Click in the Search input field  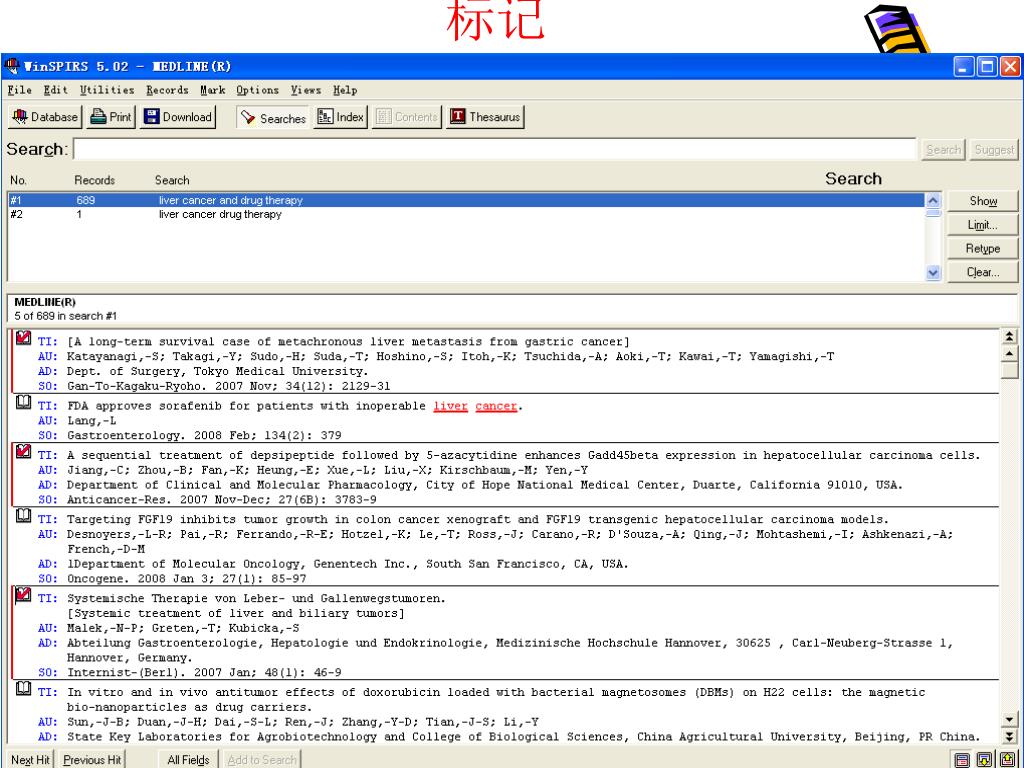point(495,150)
